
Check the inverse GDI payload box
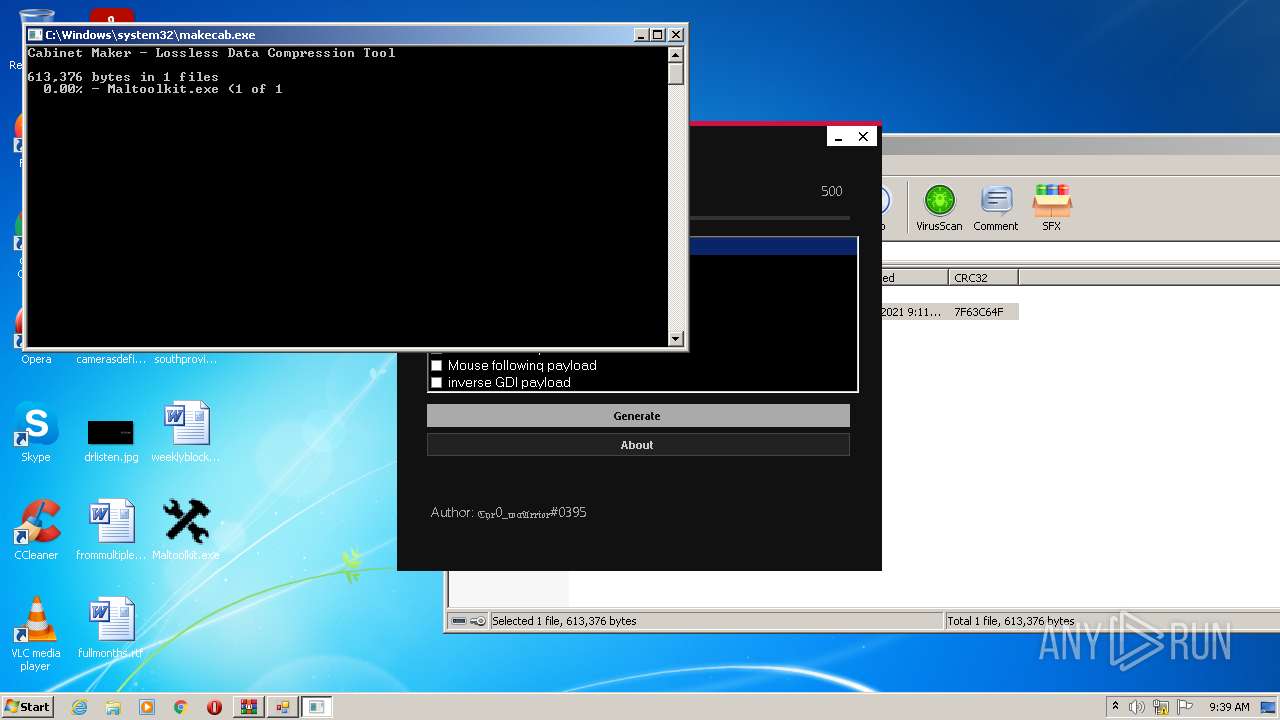[x=436, y=382]
